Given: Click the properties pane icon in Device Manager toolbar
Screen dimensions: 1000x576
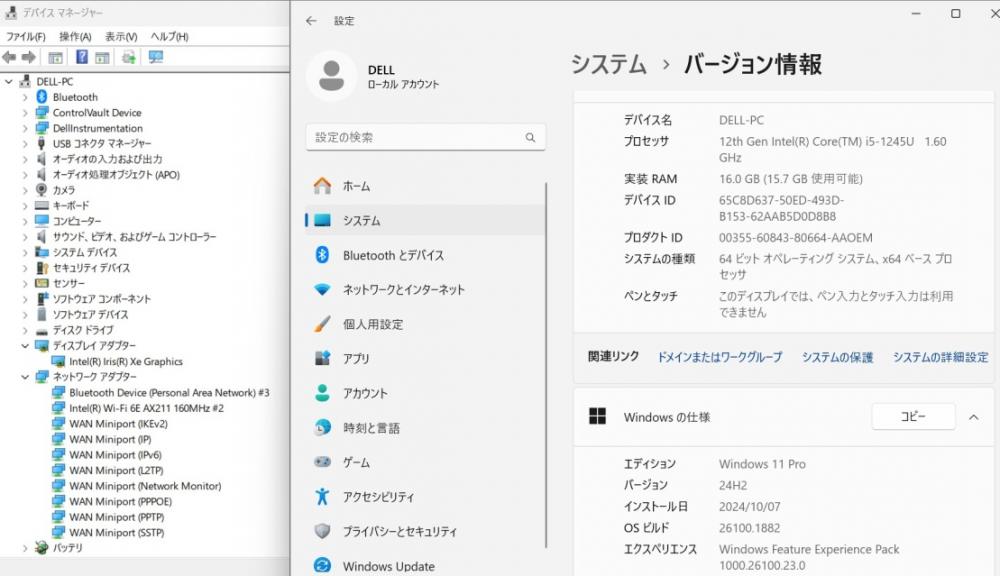Looking at the screenshot, I should tap(102, 57).
